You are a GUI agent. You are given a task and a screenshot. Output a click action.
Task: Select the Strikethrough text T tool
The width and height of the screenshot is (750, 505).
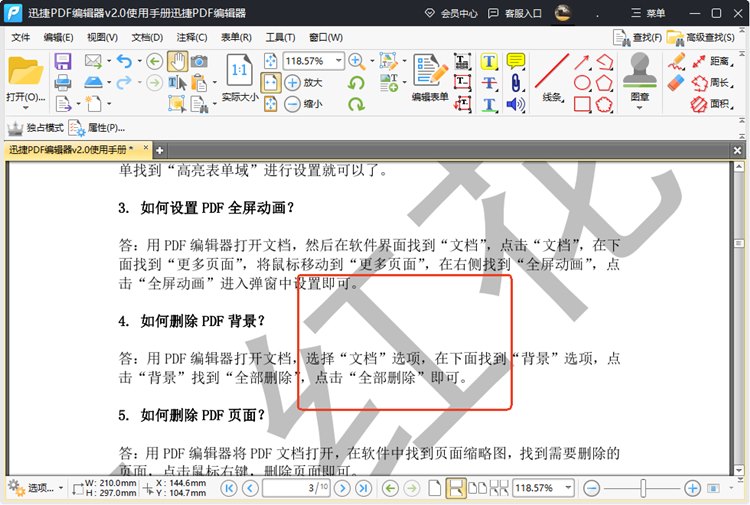click(488, 83)
